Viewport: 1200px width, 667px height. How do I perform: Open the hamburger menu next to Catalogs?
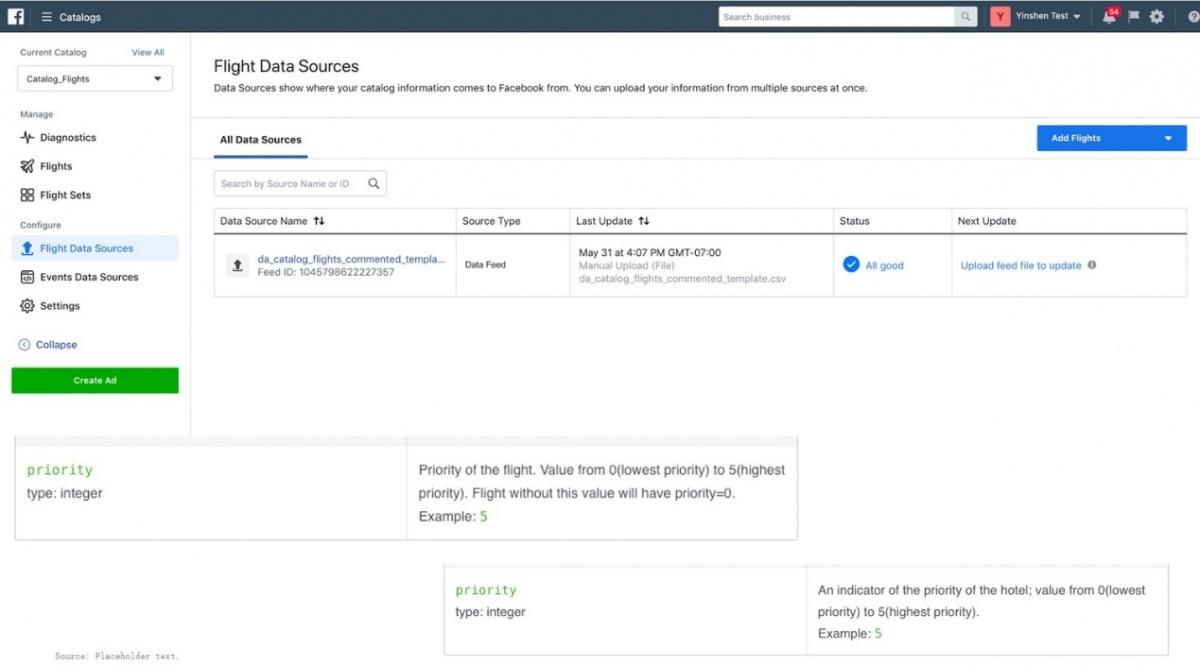[47, 17]
